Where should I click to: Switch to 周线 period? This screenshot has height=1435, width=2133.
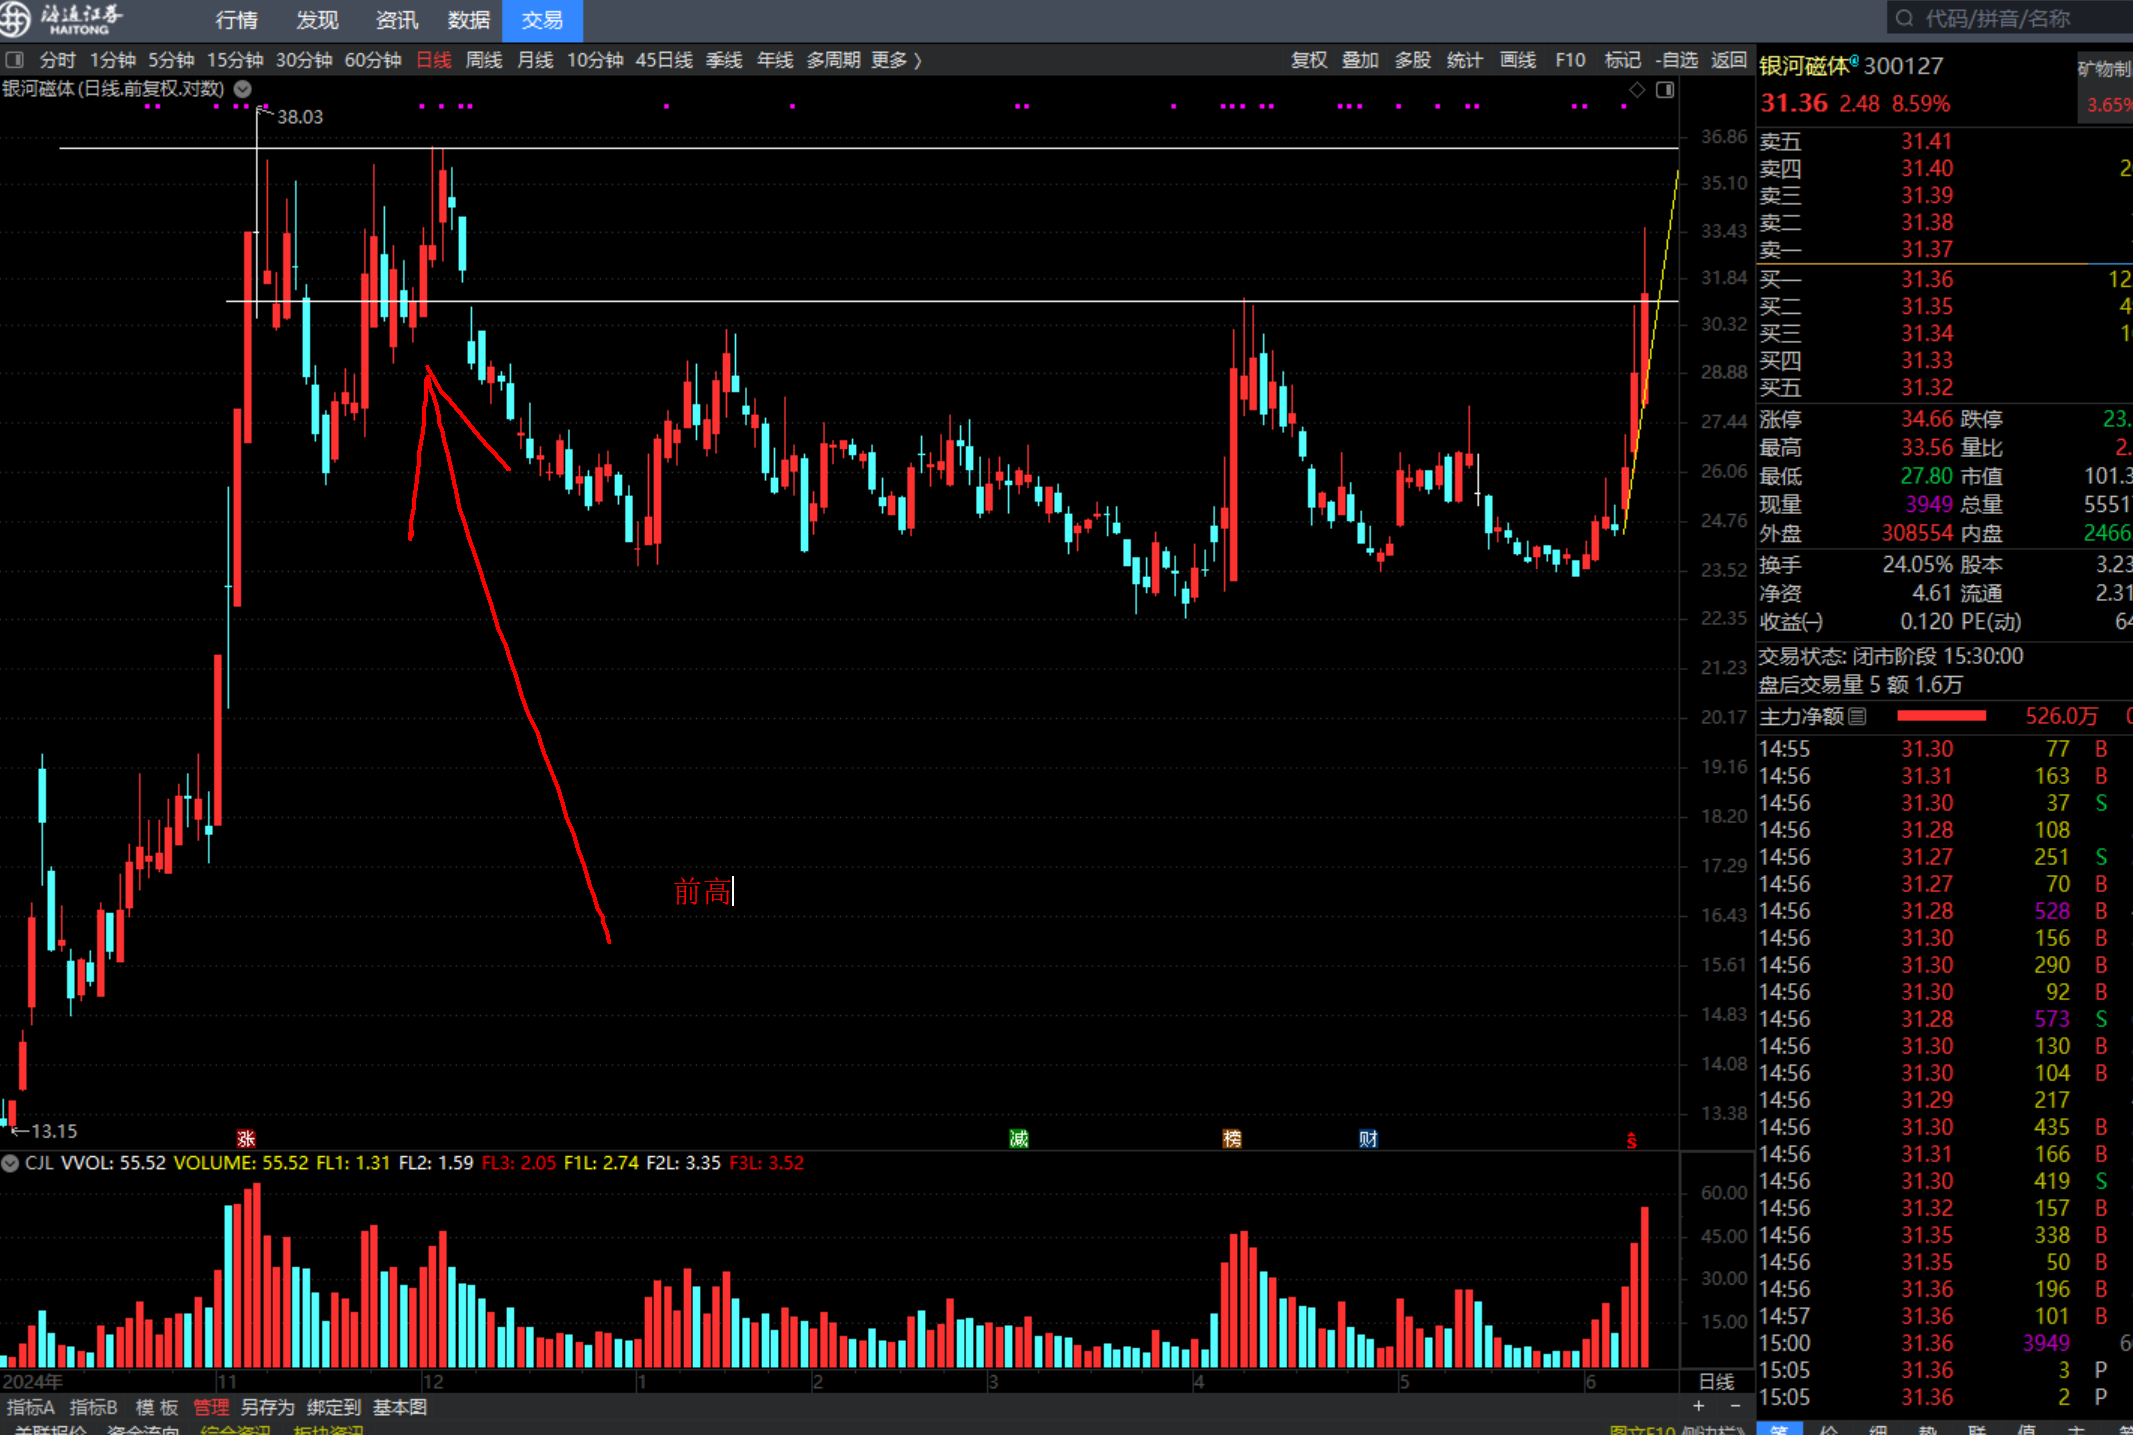484,60
